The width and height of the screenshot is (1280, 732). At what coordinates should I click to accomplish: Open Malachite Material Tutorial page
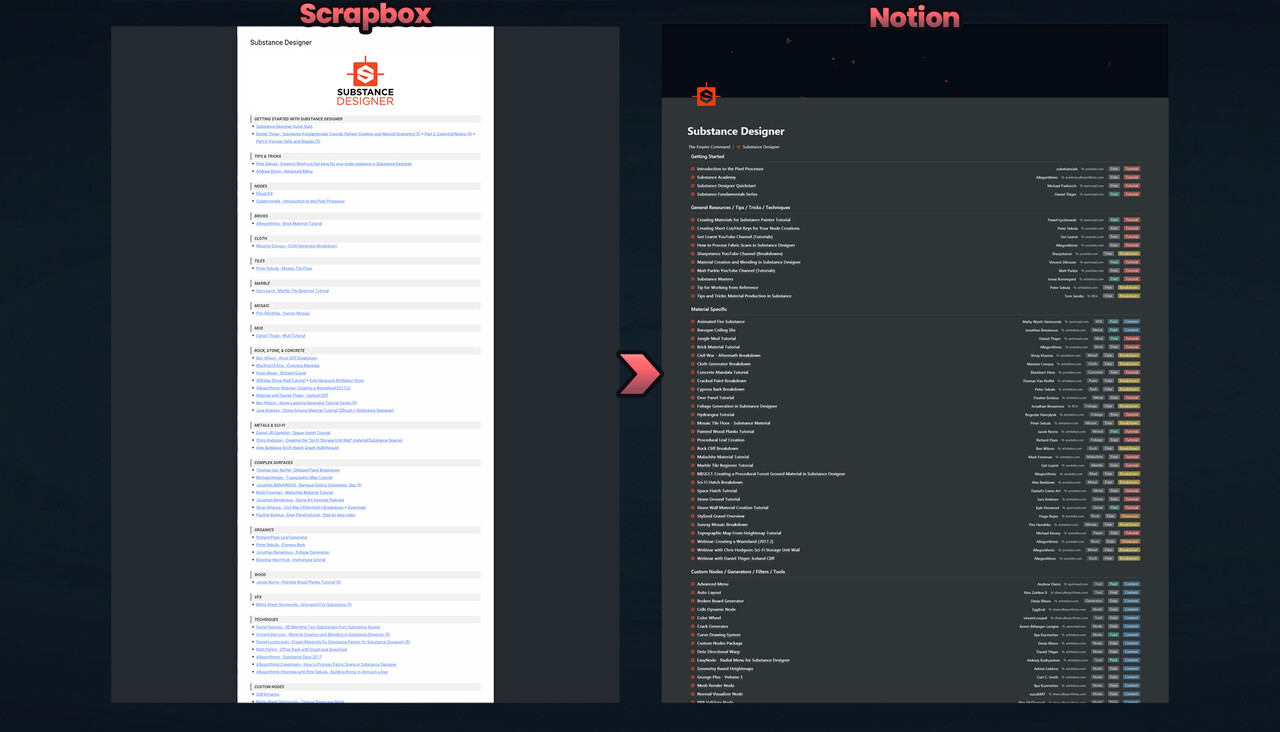click(723, 457)
